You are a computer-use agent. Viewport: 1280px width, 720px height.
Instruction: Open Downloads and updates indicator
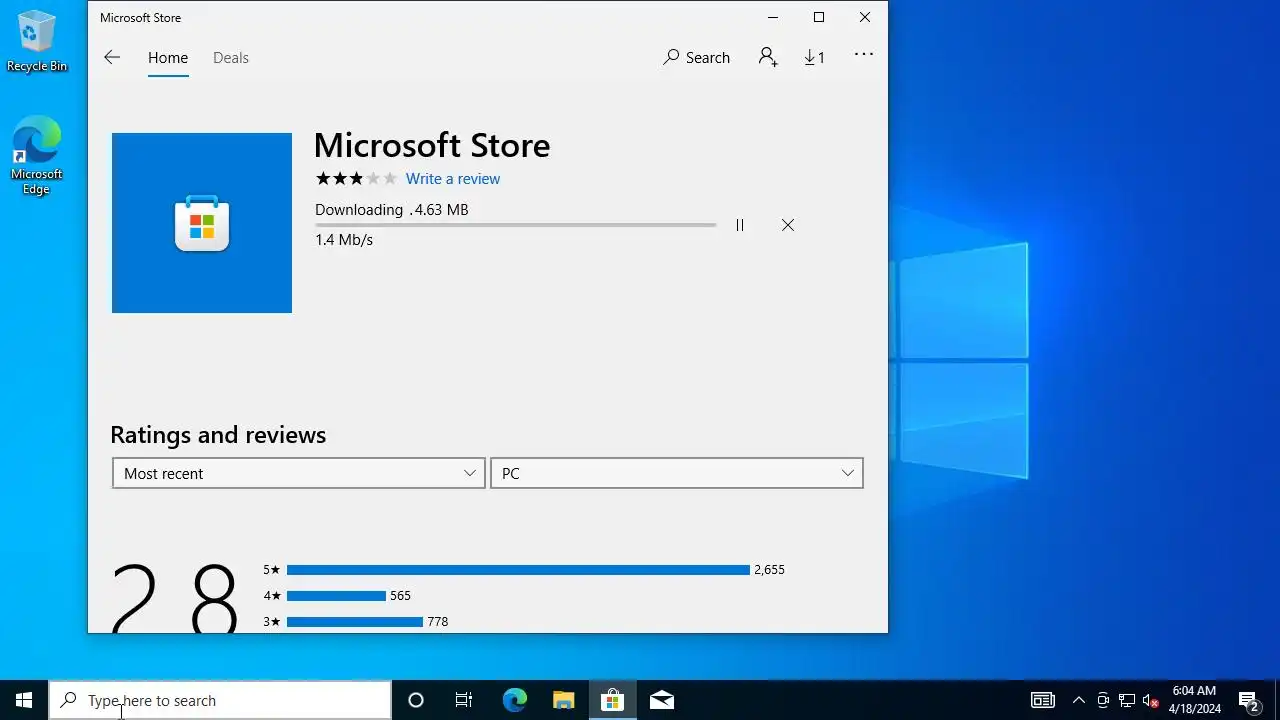[815, 58]
